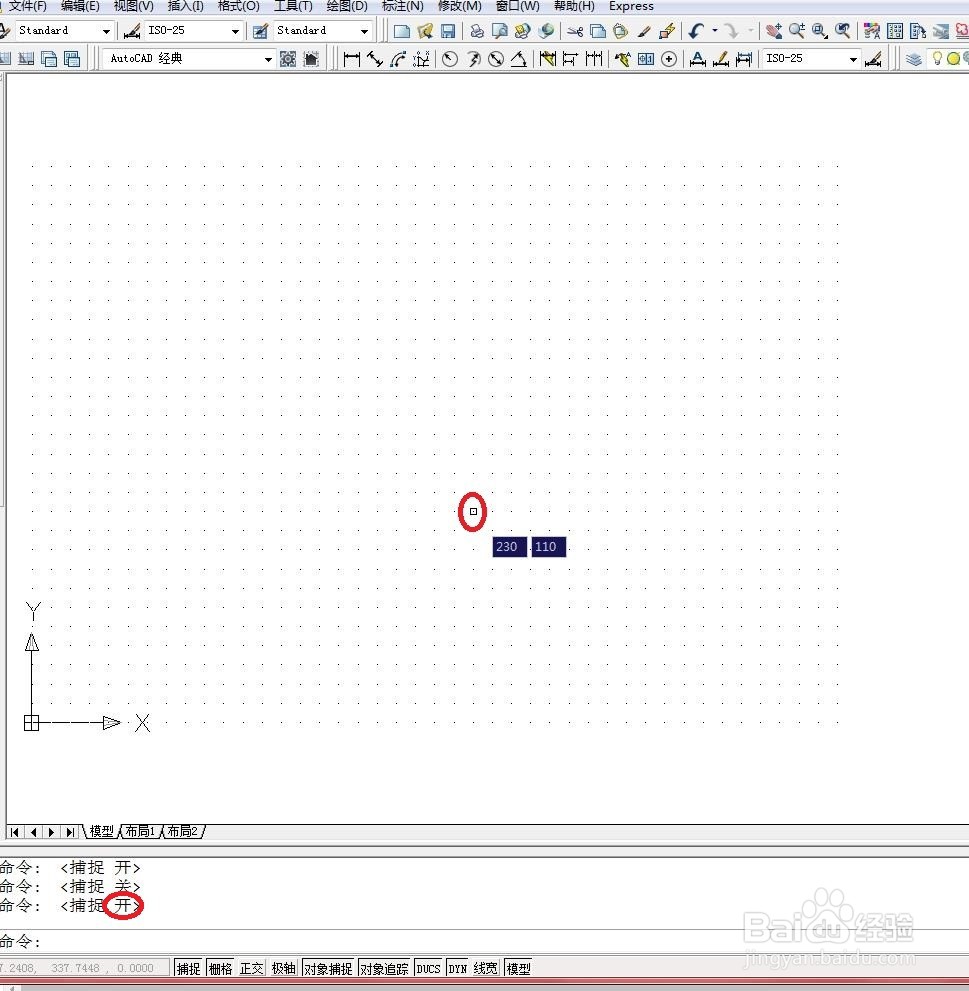Click the coordinates readout in the status bar
This screenshot has width=969, height=991.
pyautogui.click(x=83, y=968)
